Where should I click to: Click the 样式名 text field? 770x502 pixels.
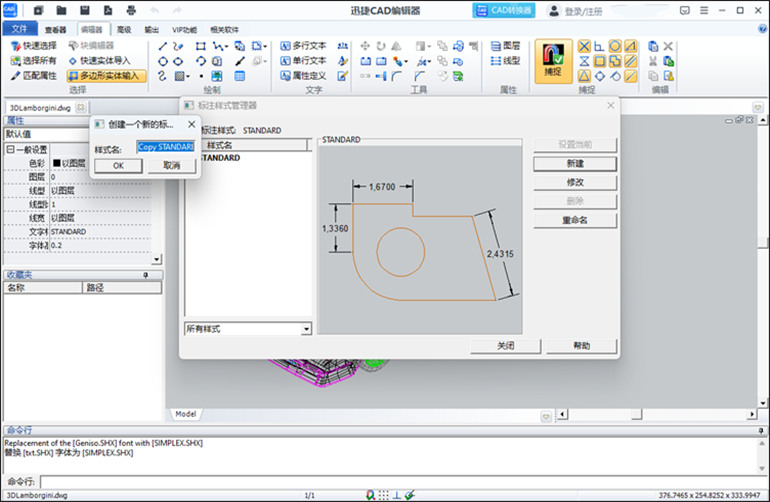point(165,147)
